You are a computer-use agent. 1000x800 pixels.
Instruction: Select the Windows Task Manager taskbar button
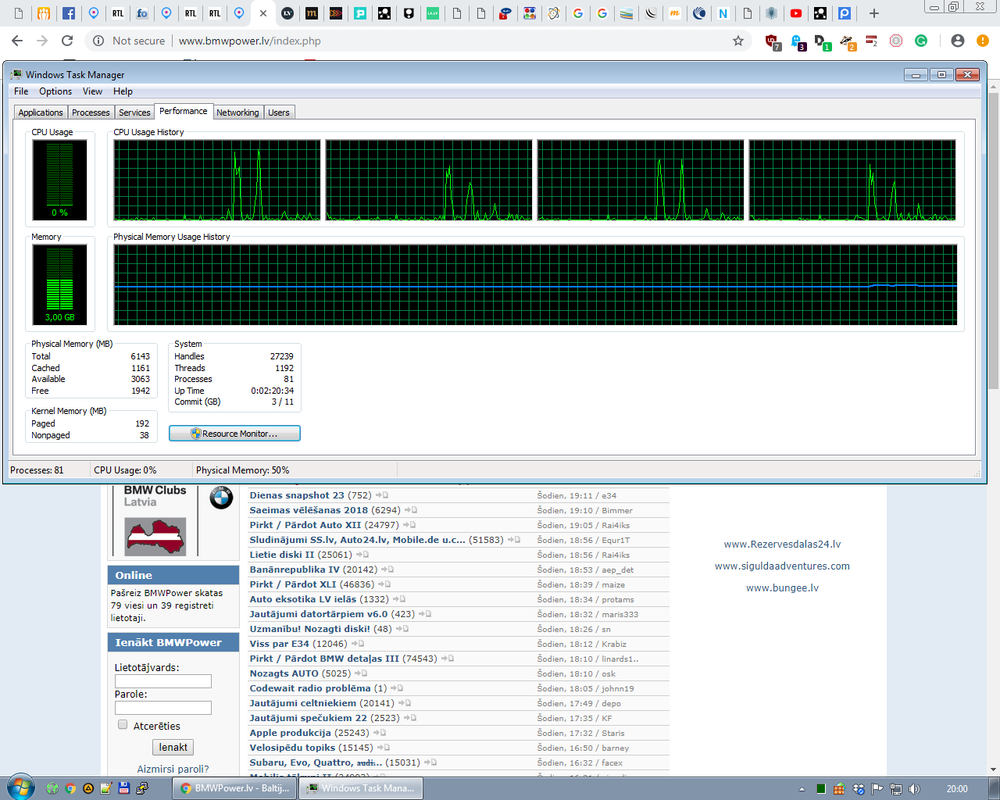pyautogui.click(x=362, y=788)
